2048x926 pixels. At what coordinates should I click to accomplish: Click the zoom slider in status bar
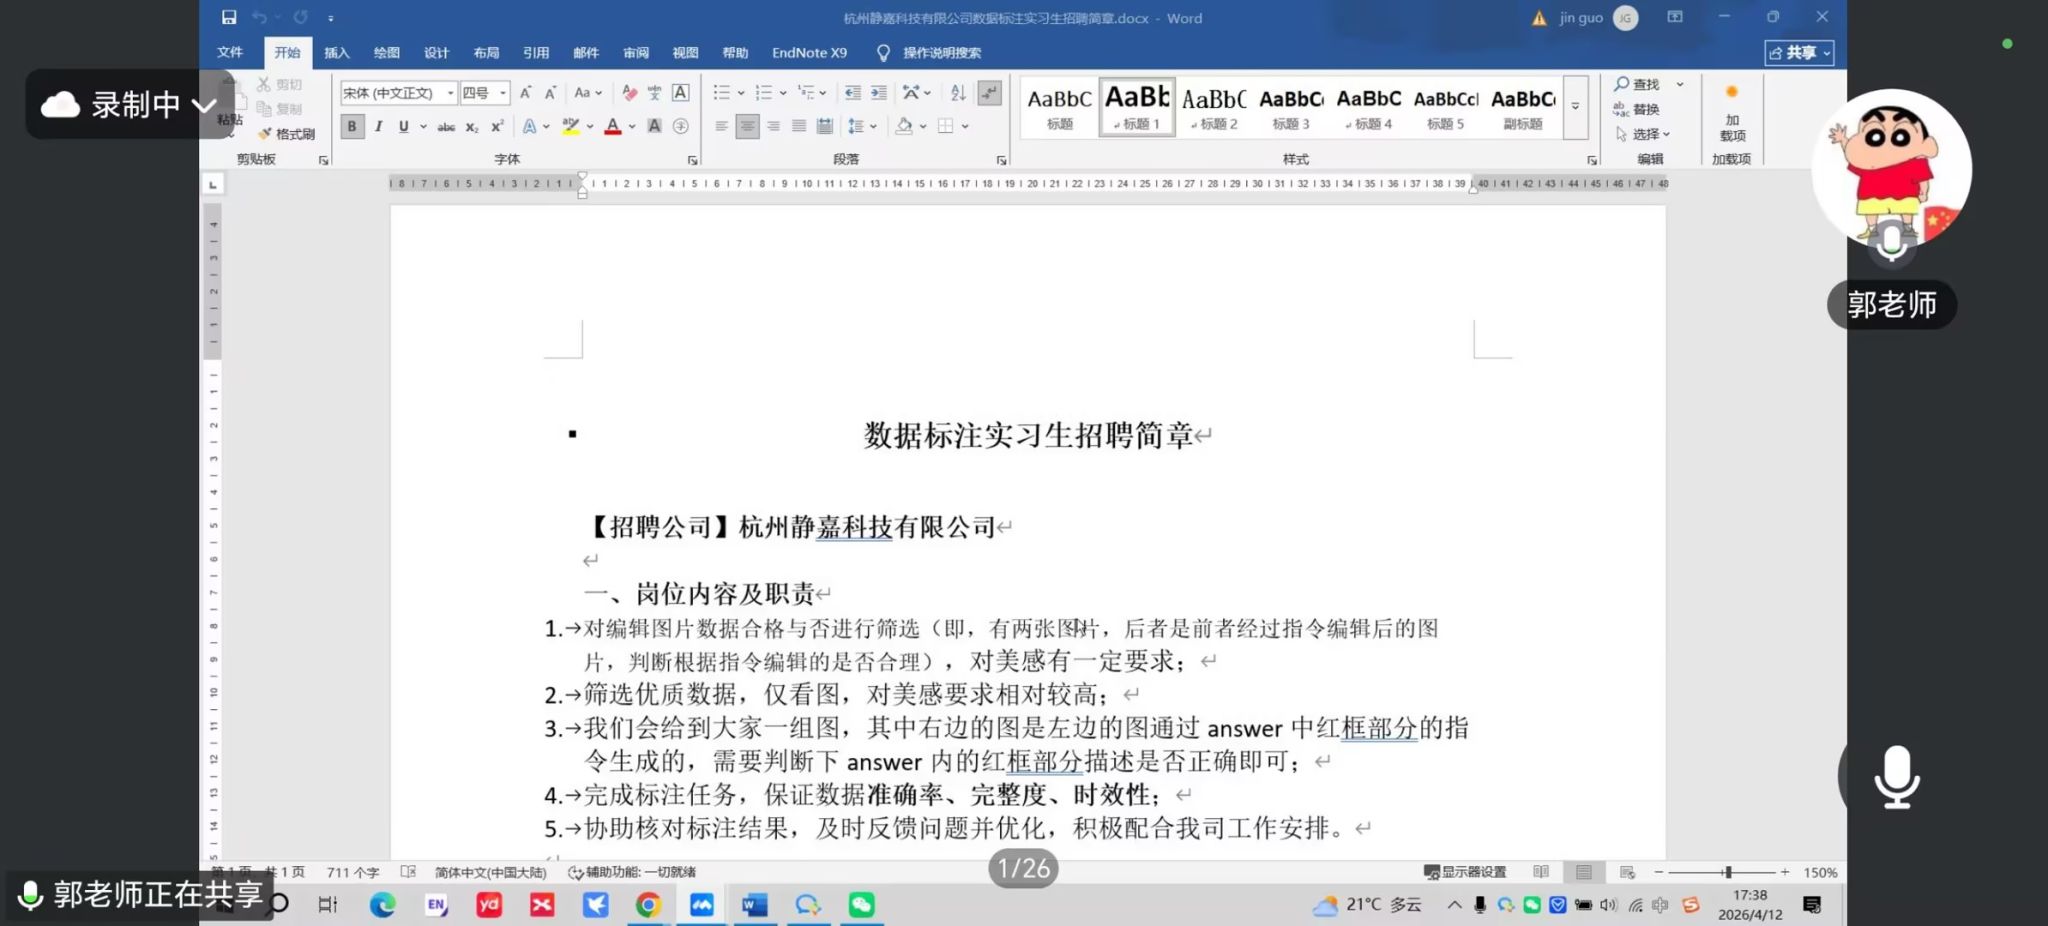1727,873
